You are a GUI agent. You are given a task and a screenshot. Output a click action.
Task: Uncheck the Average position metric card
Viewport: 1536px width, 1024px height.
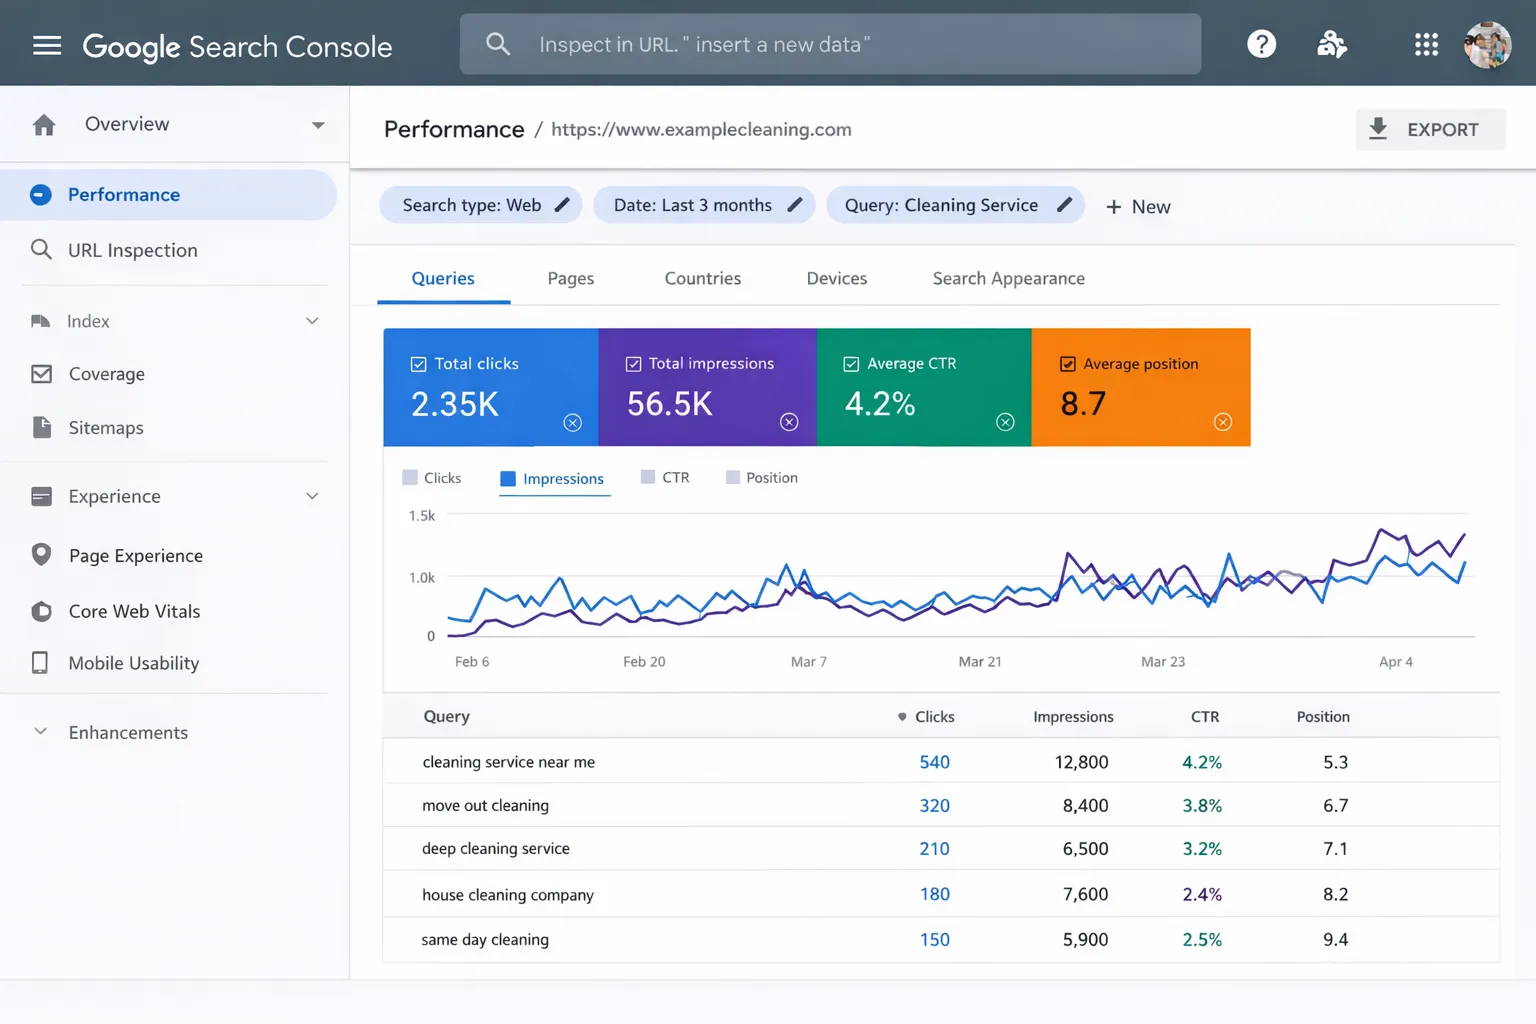(x=1068, y=363)
